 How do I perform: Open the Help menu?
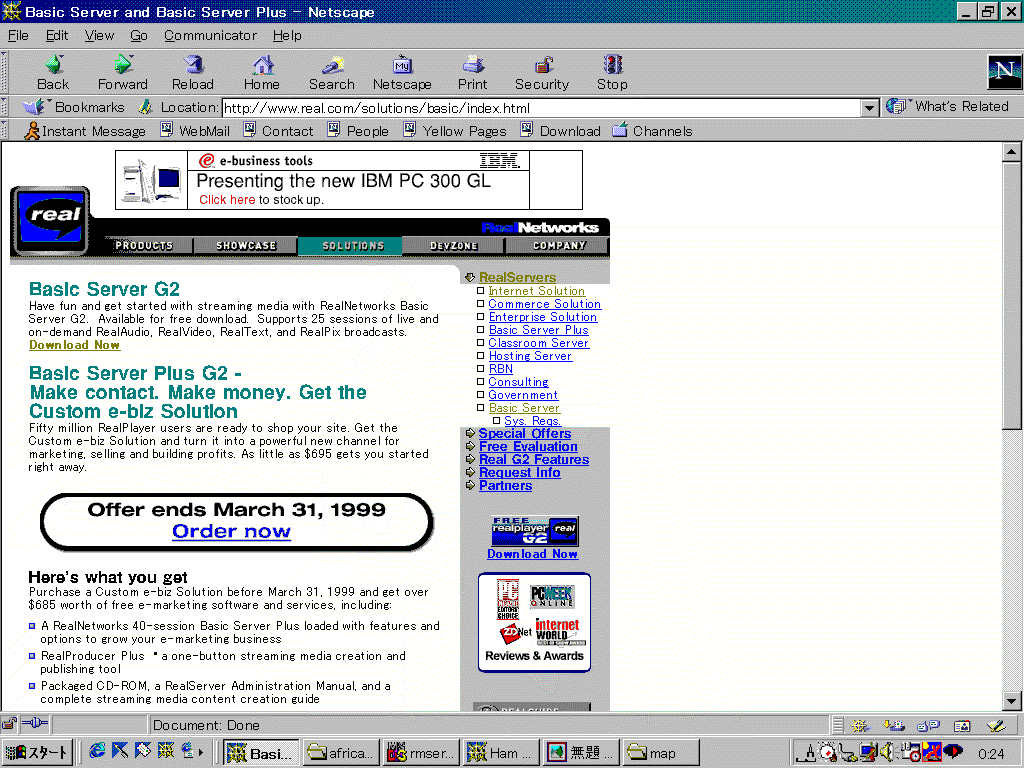(x=287, y=35)
